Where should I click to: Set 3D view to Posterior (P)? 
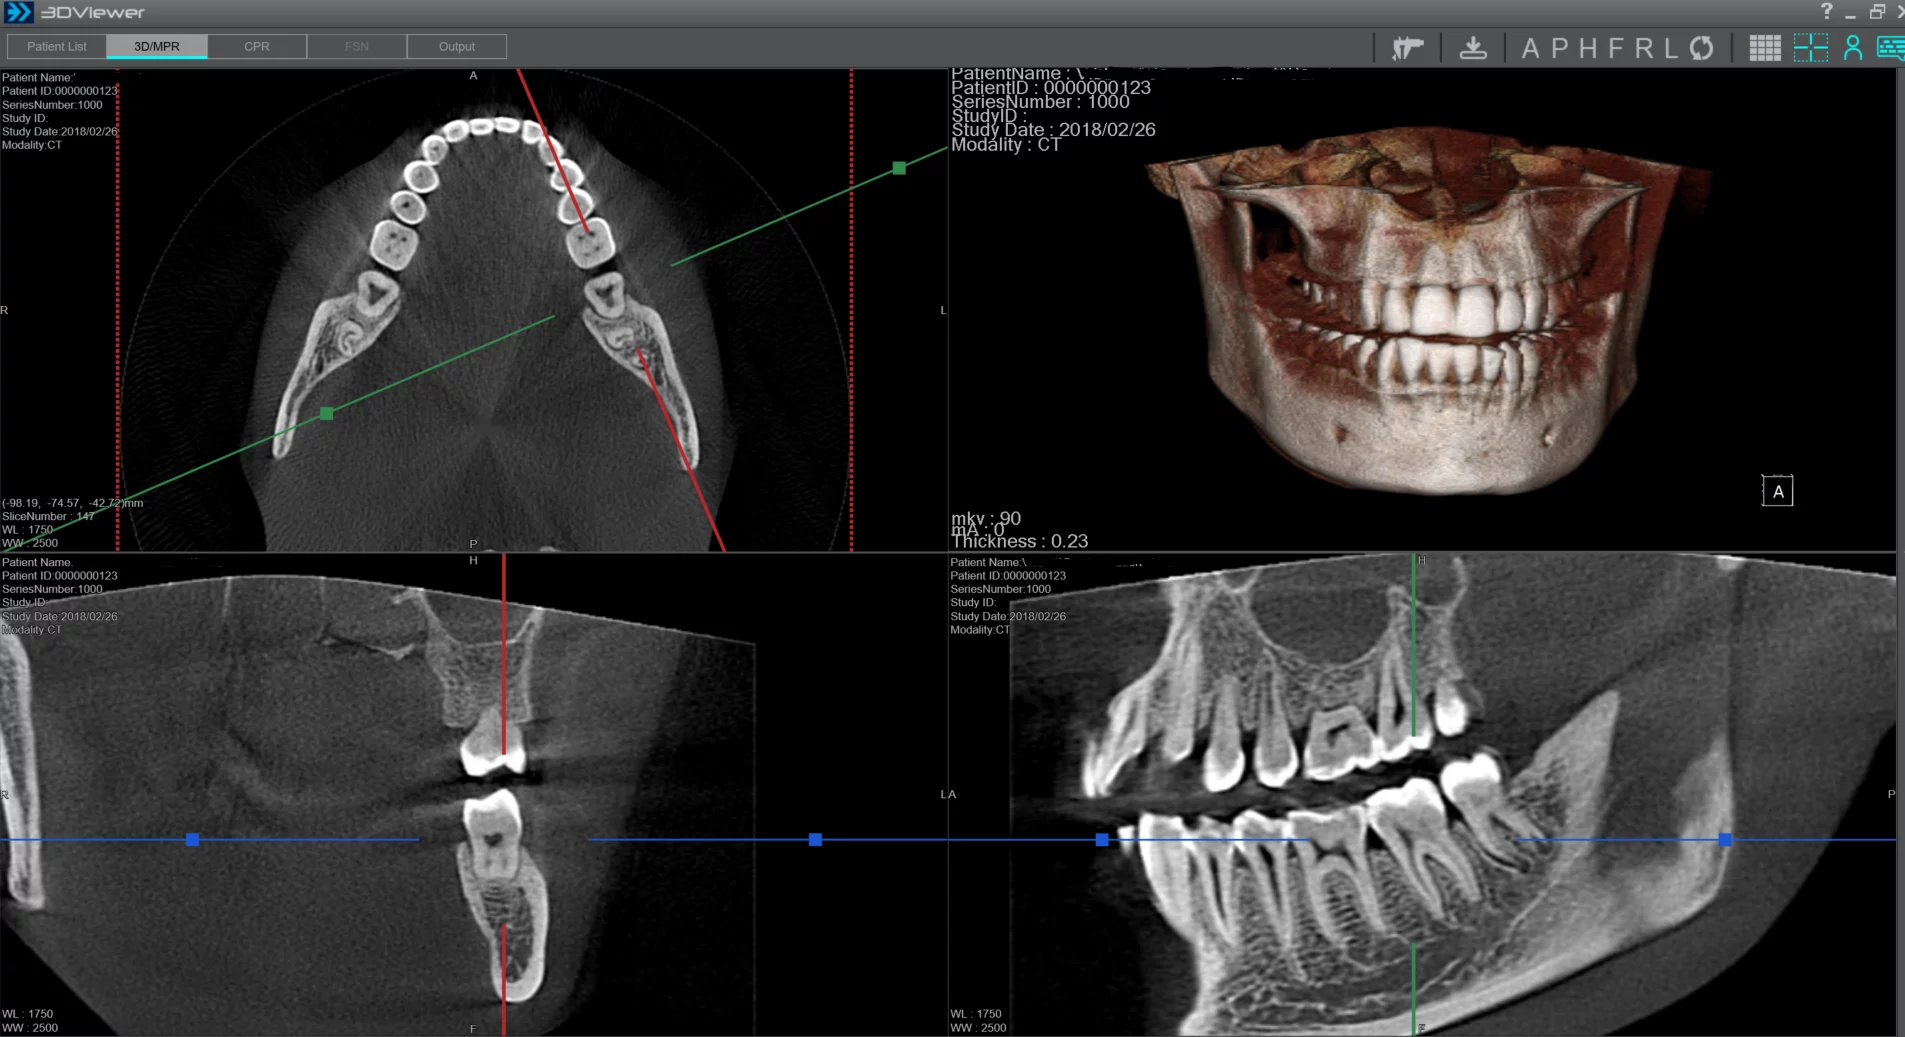click(1559, 48)
